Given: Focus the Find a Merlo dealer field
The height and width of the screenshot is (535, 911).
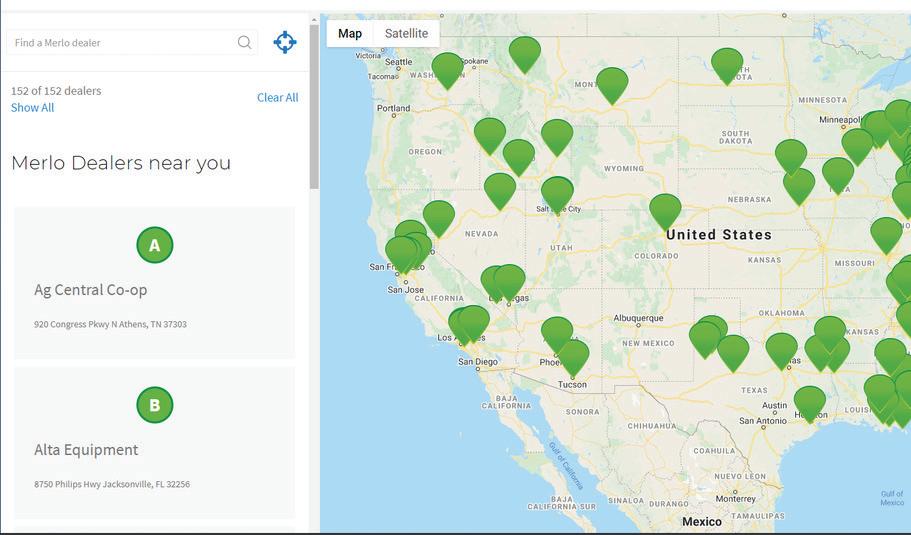Looking at the screenshot, I should coord(132,42).
